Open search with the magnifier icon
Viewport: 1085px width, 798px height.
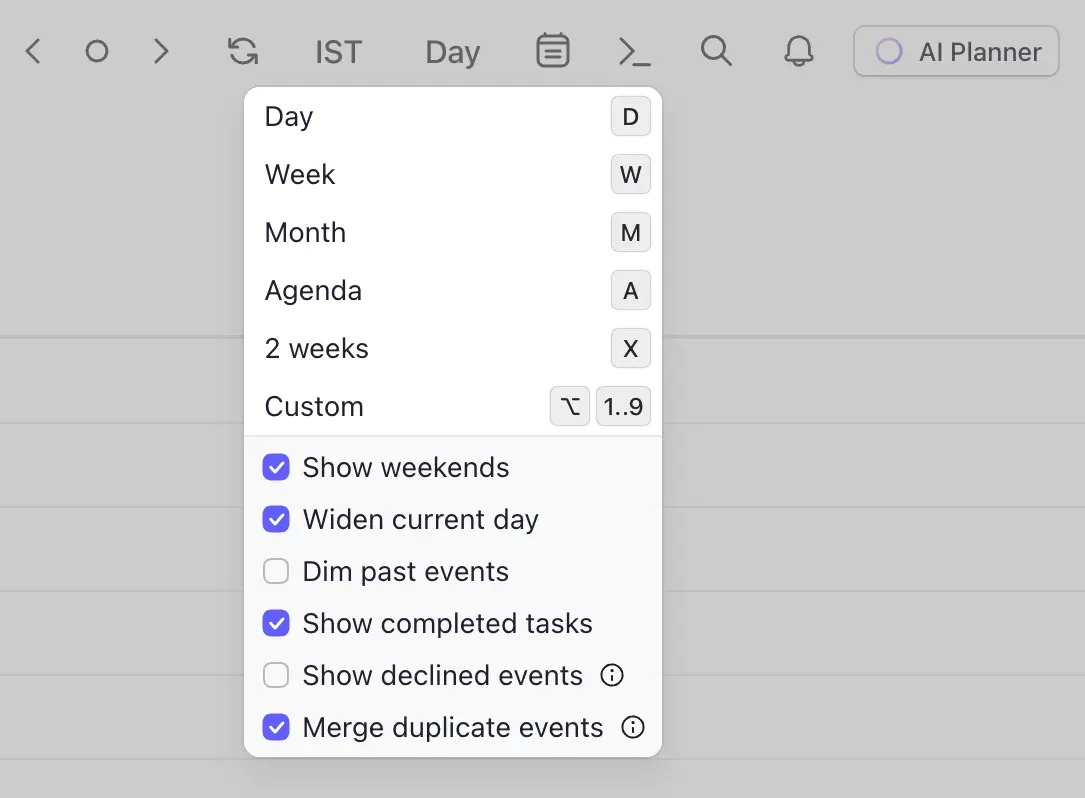716,51
